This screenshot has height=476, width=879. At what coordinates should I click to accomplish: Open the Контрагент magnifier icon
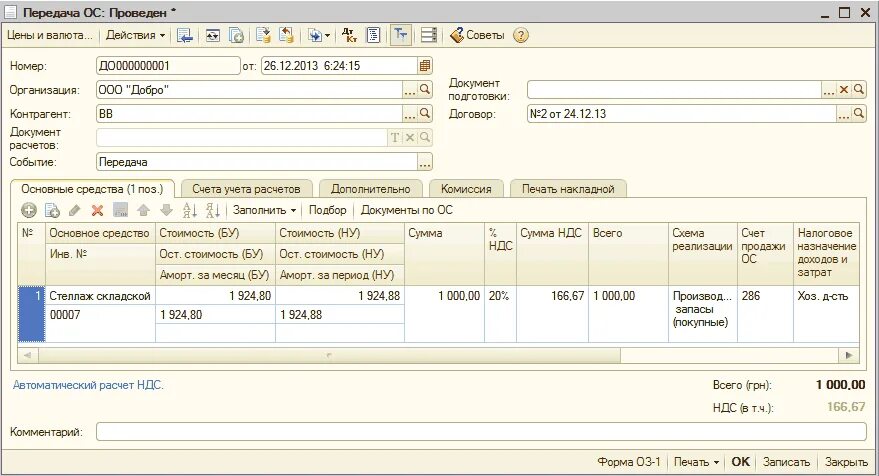click(425, 114)
